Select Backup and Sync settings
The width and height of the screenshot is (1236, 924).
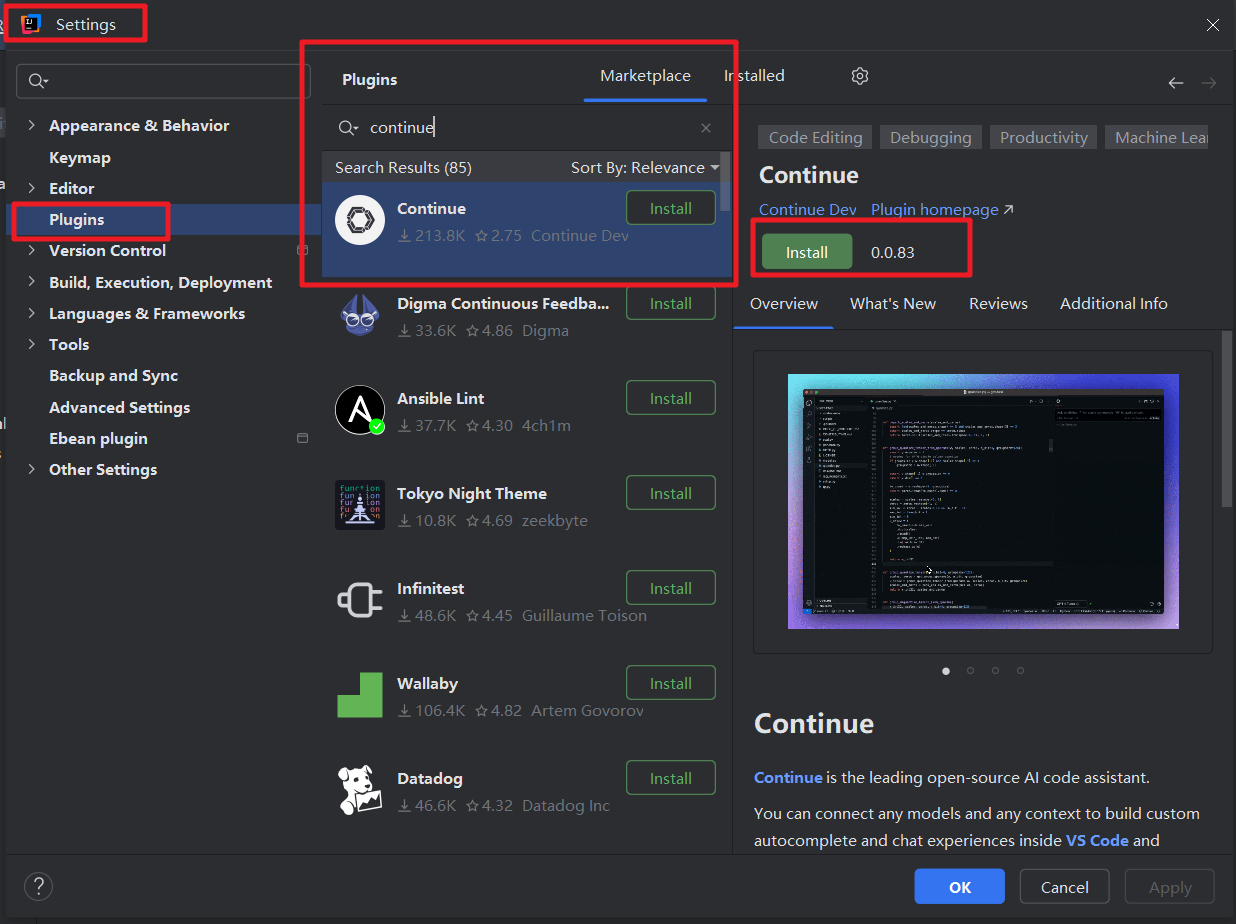pyautogui.click(x=114, y=375)
